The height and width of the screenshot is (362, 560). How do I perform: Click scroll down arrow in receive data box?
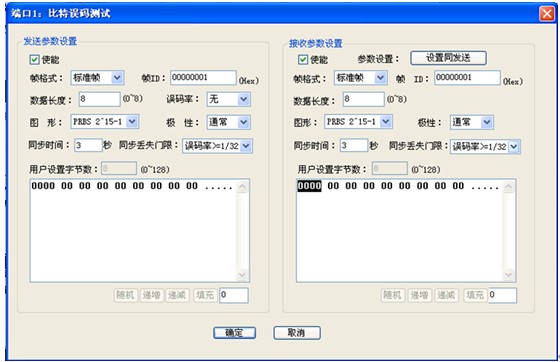[x=508, y=275]
